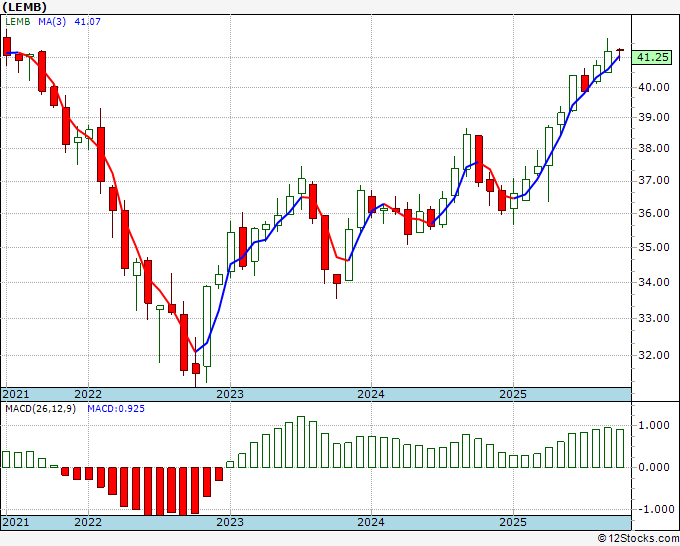Click 2021 on the price chart timeline

pyautogui.click(x=16, y=394)
